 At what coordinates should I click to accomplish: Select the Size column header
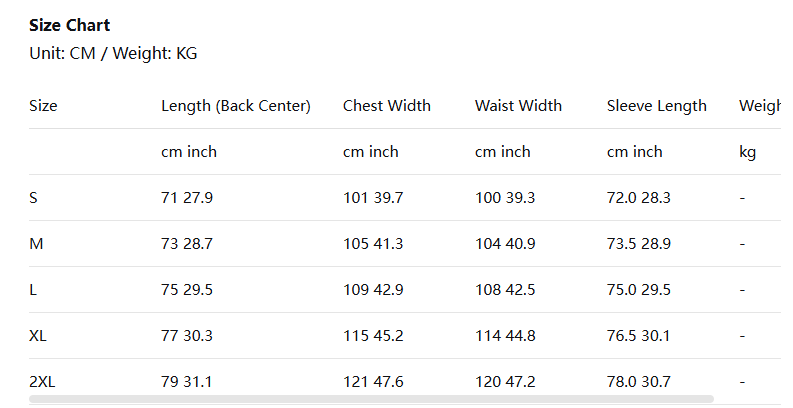pyautogui.click(x=44, y=106)
